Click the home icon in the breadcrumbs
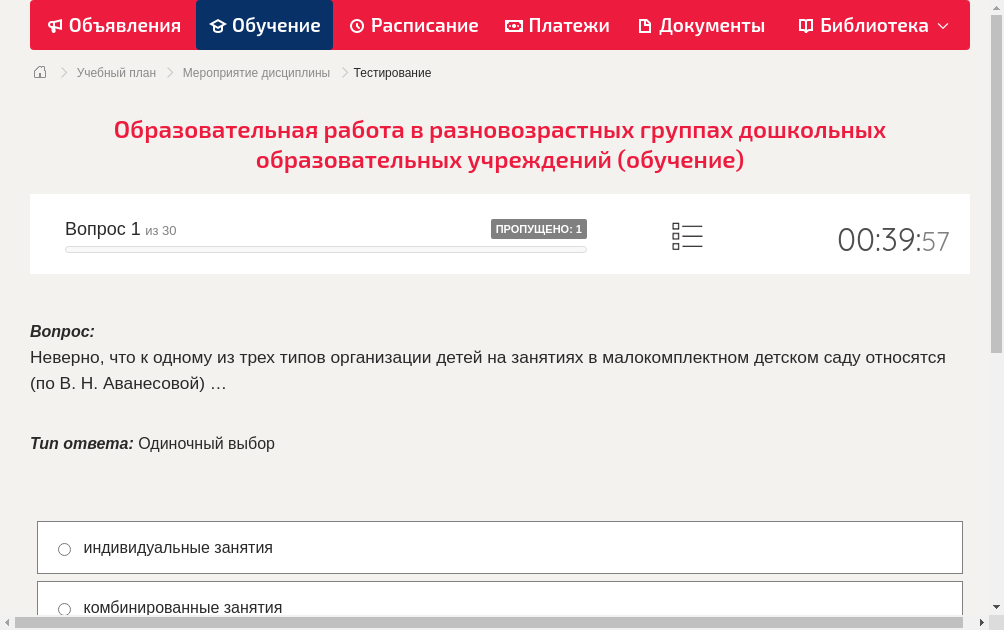1004x630 pixels. tap(39, 72)
